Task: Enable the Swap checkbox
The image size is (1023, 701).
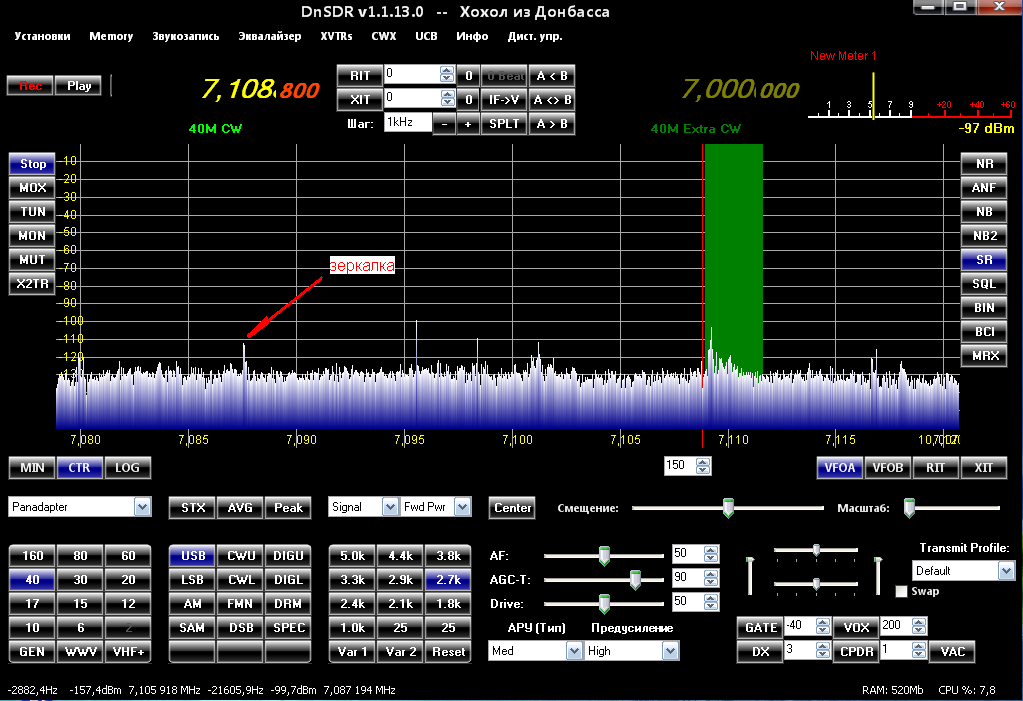Action: (901, 592)
